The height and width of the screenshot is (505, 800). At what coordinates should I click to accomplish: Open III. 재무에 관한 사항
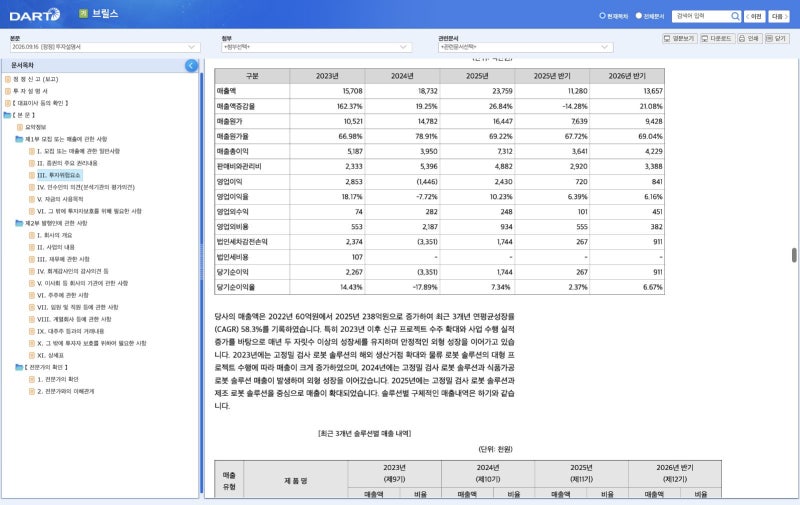point(63,259)
